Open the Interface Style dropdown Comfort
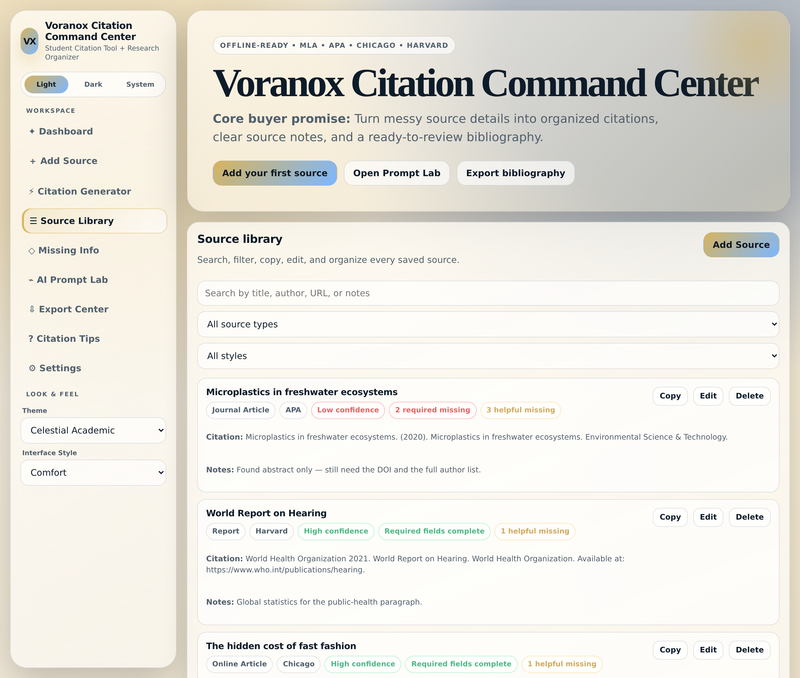This screenshot has width=800, height=678. click(93, 473)
